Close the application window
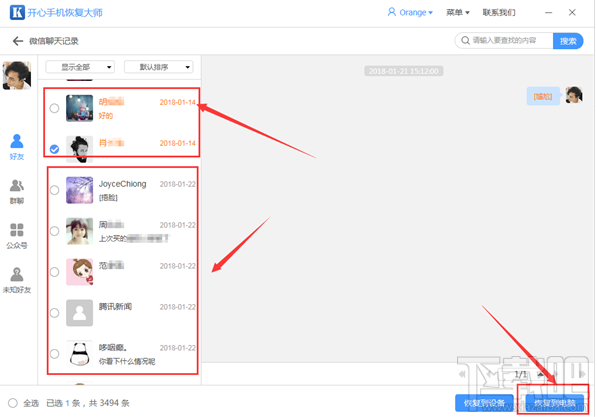Image resolution: width=597 pixels, height=417 pixels. tap(572, 13)
